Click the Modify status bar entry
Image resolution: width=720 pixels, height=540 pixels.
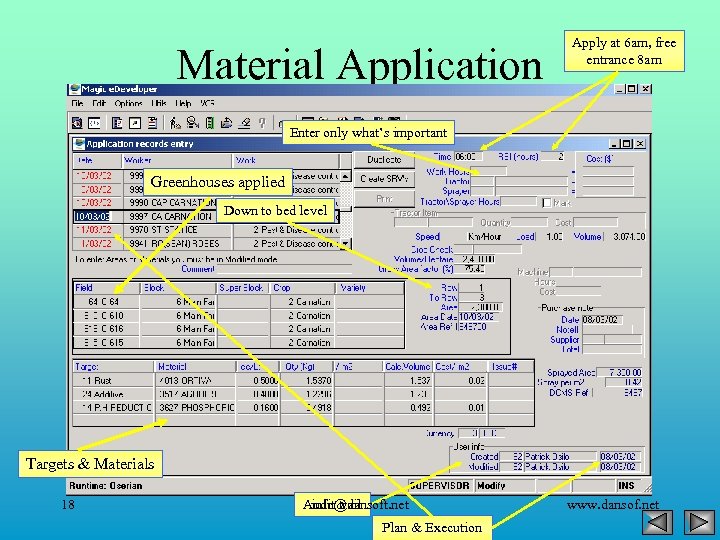504,485
